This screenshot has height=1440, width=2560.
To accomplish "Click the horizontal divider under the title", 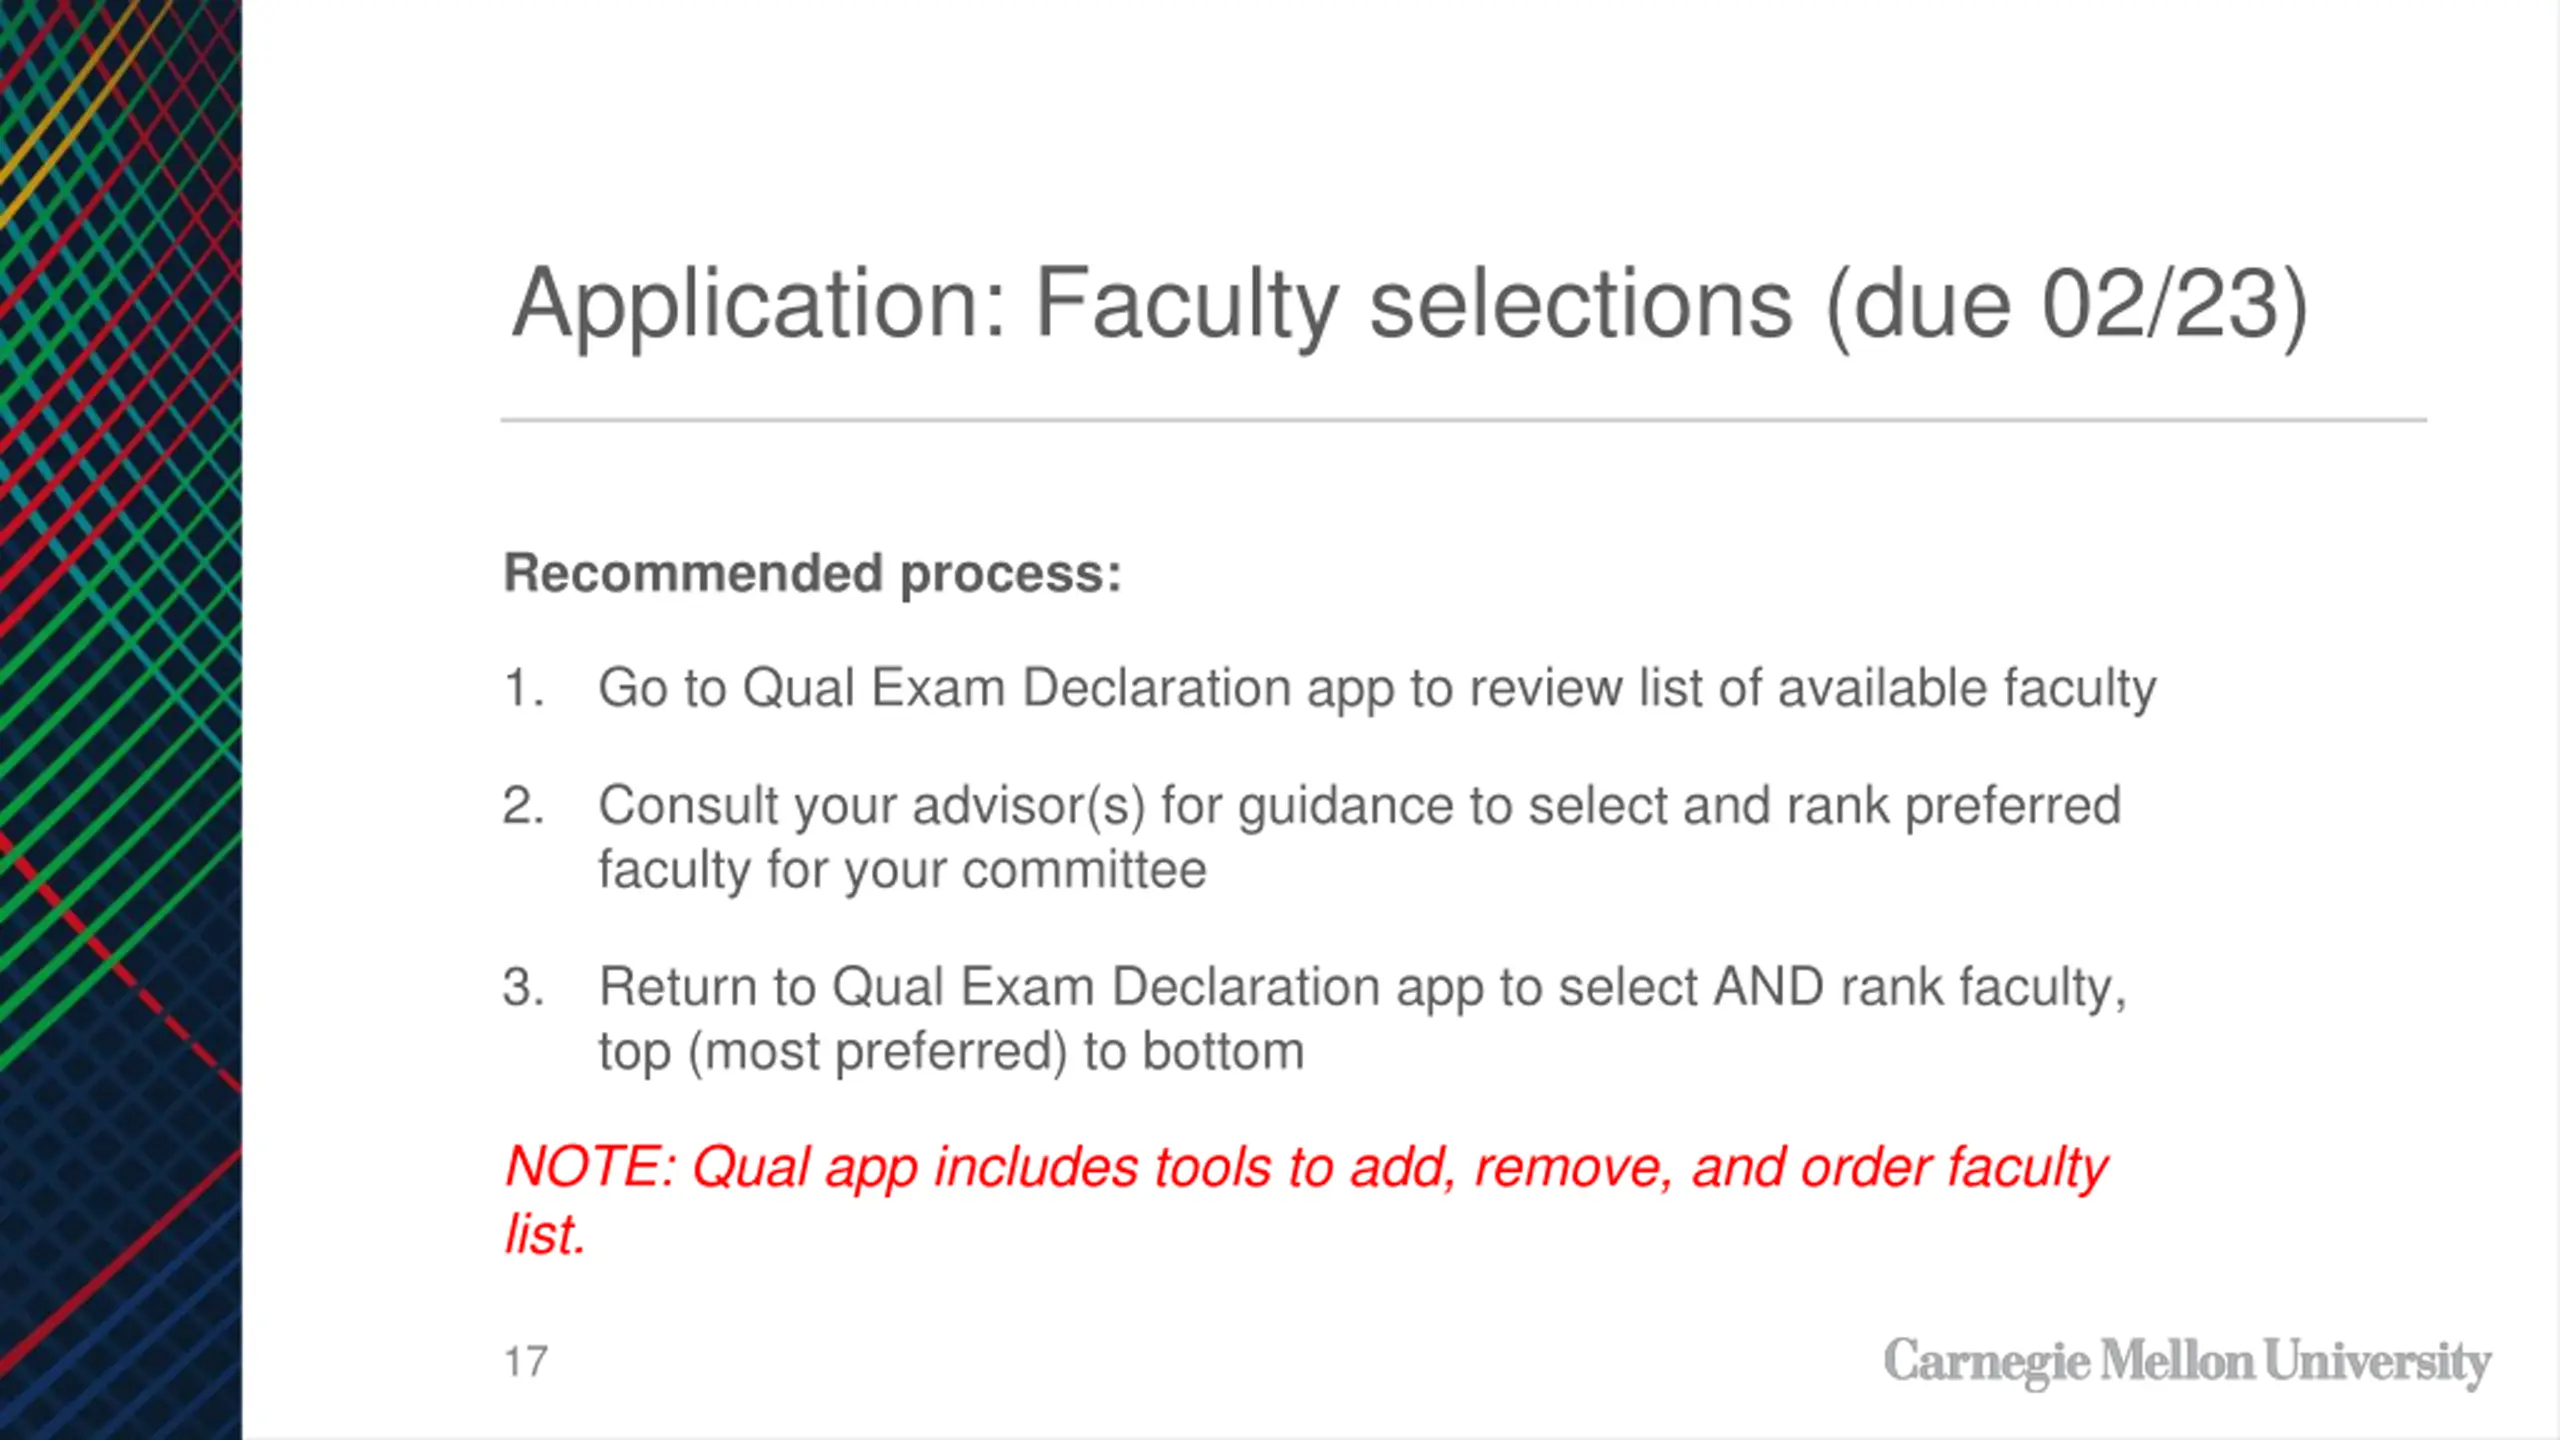I will (x=1464, y=420).
